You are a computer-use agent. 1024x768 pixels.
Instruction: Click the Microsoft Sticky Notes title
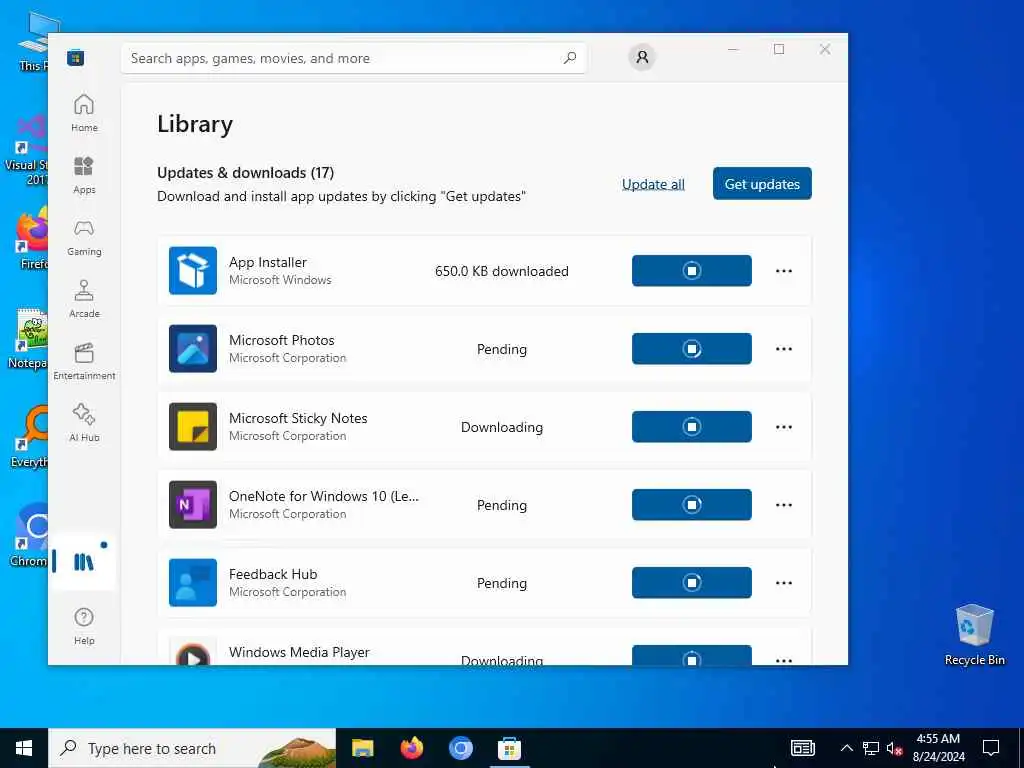coord(298,418)
